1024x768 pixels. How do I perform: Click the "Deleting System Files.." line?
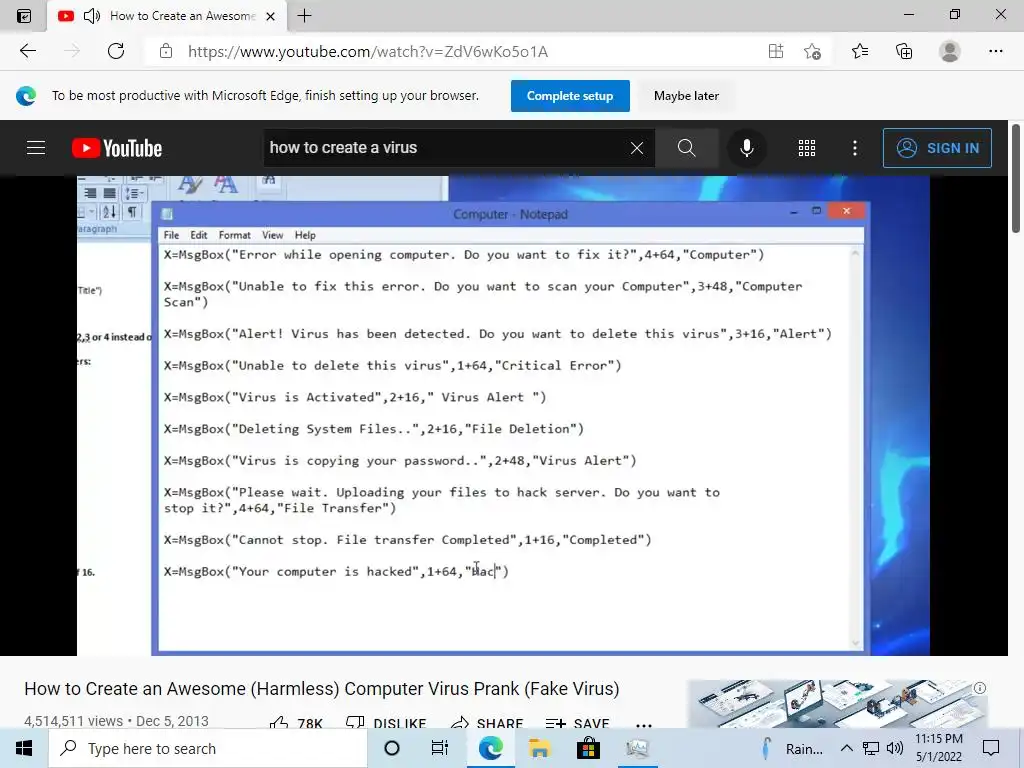(374, 429)
